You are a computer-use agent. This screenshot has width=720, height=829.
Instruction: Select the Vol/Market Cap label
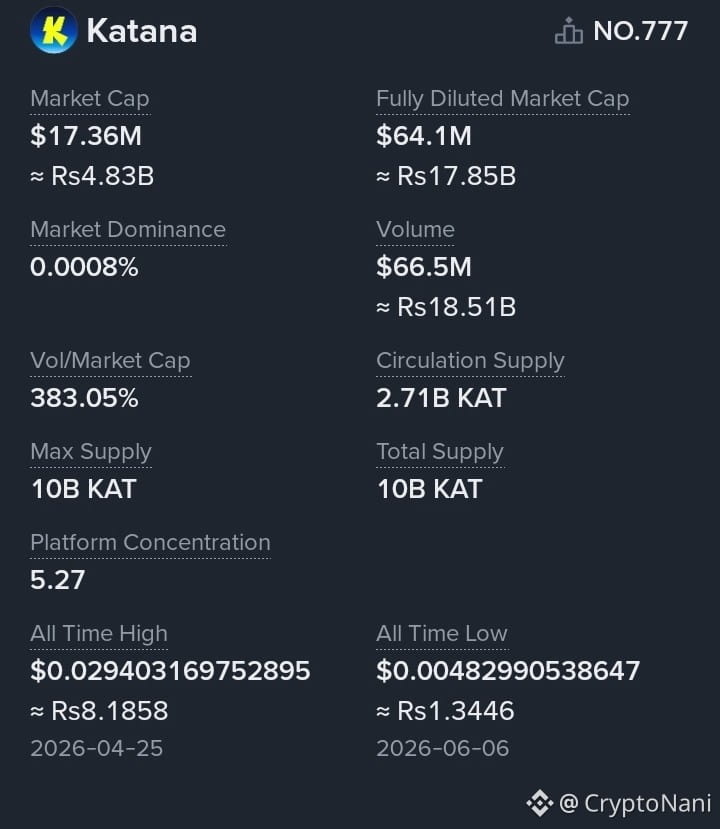[x=110, y=361]
